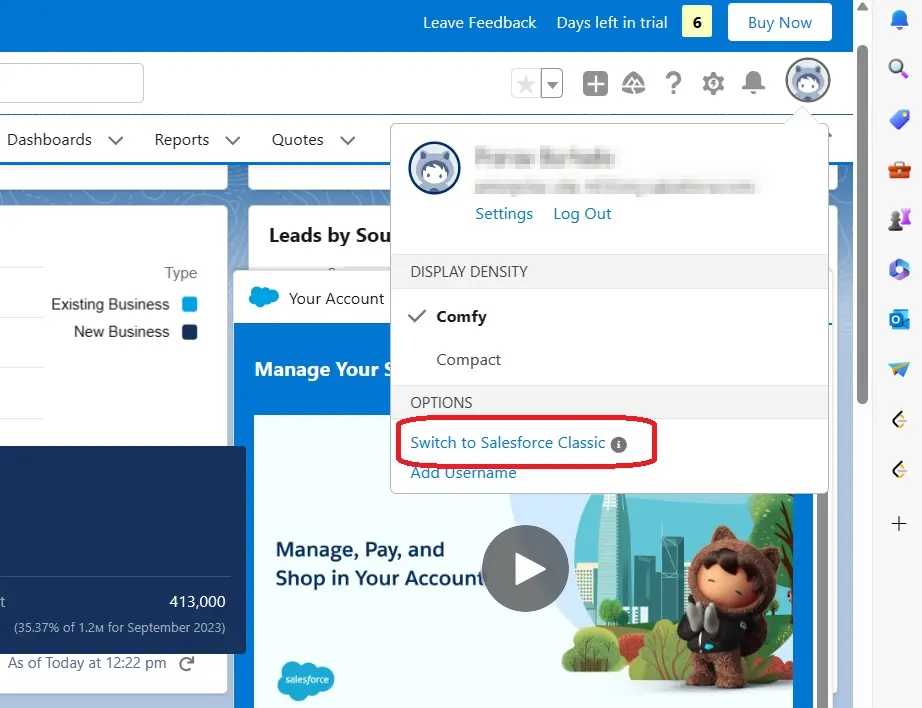The width and height of the screenshot is (922, 708).
Task: Click the Salesforce cloud logo in Your Account
Action: point(263,296)
